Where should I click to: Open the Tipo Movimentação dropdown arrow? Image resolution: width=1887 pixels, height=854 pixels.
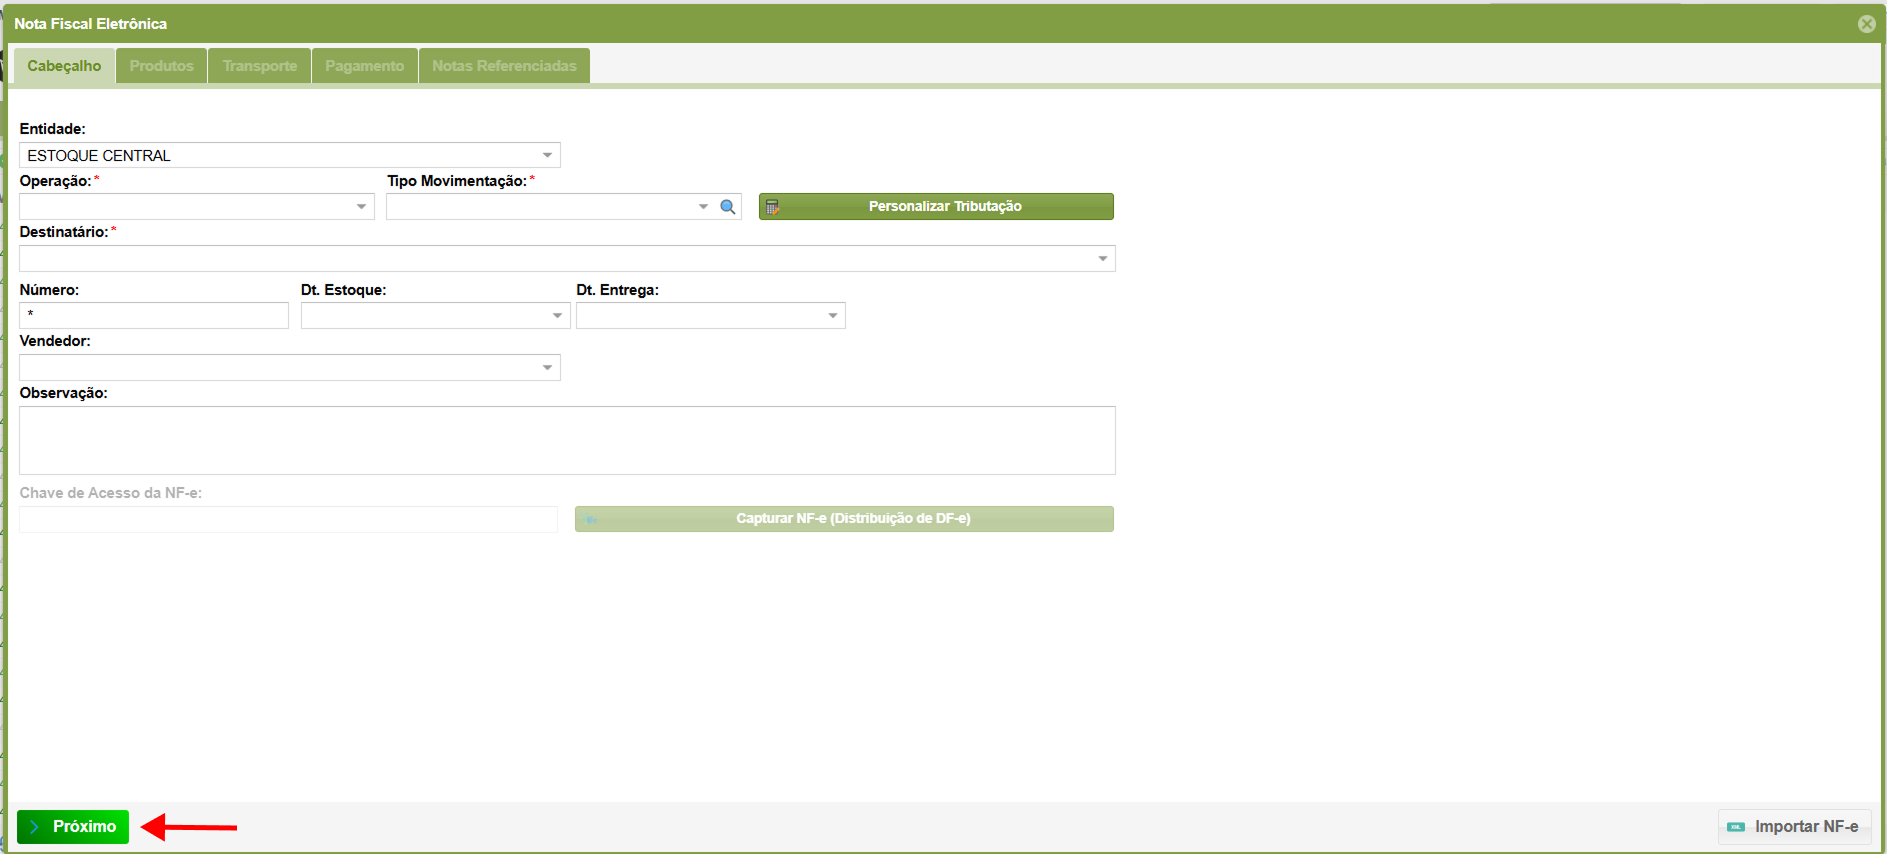(x=703, y=207)
